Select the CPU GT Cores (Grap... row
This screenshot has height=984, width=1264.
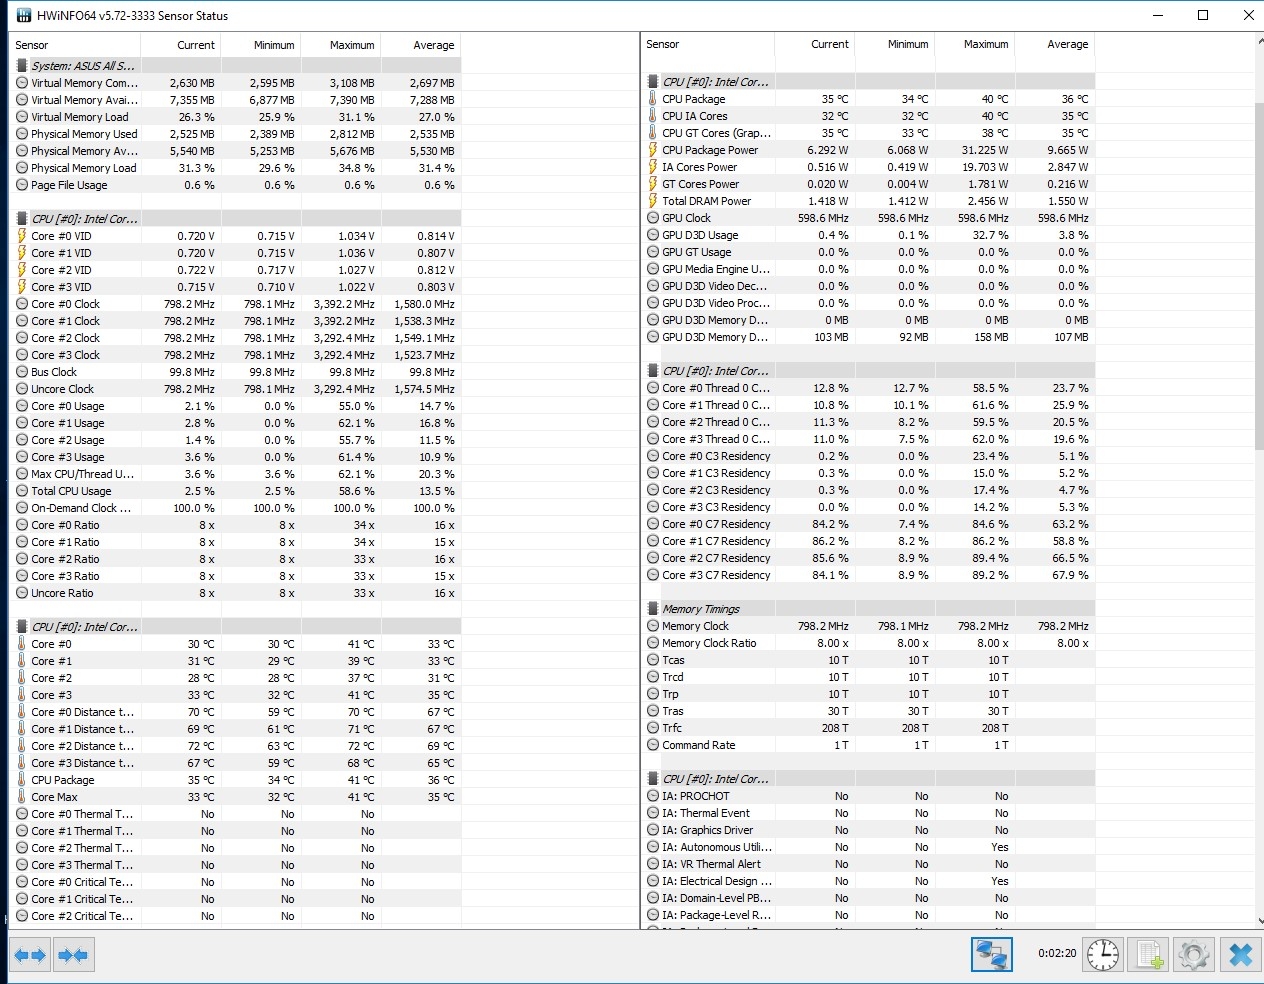[868, 133]
